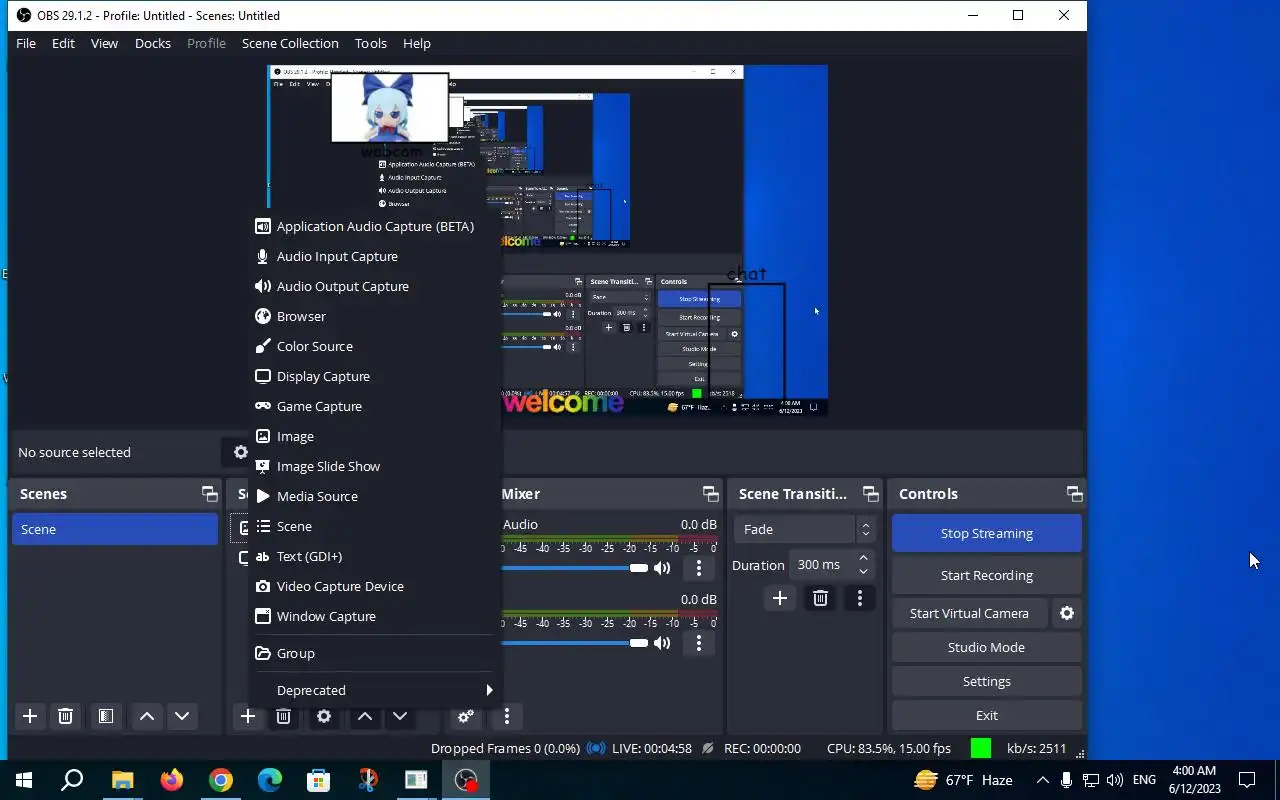
Task: Move the source up in the Sources list
Action: [365, 716]
